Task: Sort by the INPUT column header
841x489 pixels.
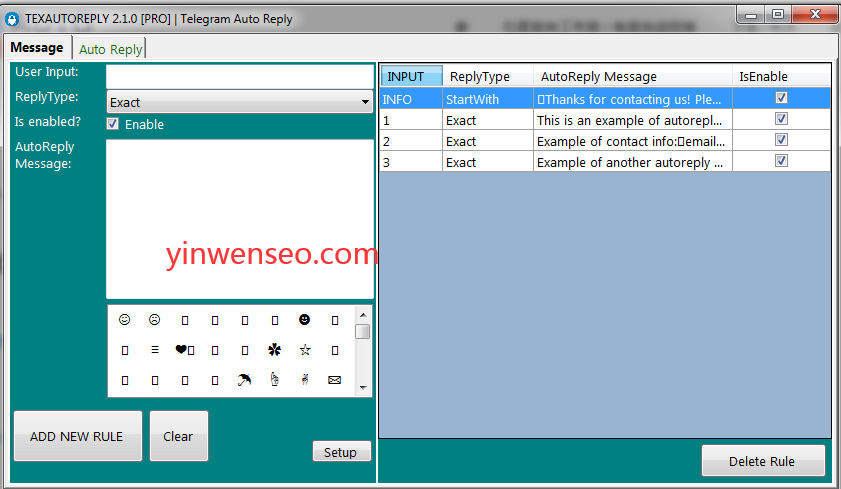Action: point(411,76)
